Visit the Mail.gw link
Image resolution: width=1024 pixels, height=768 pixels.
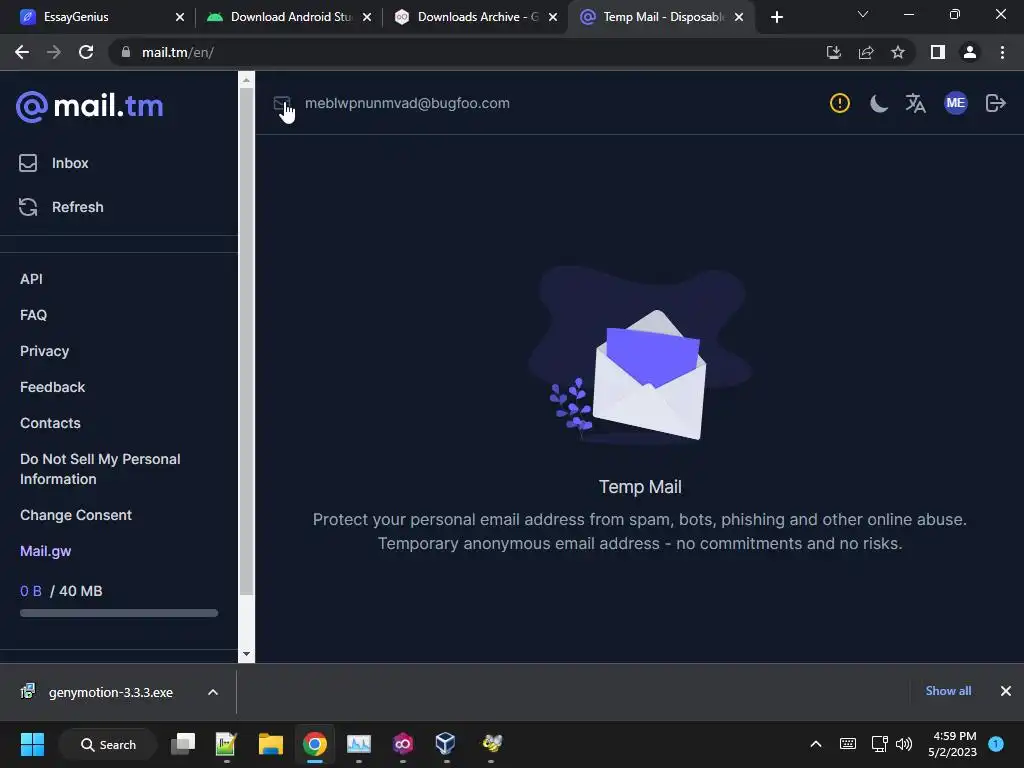tap(46, 551)
